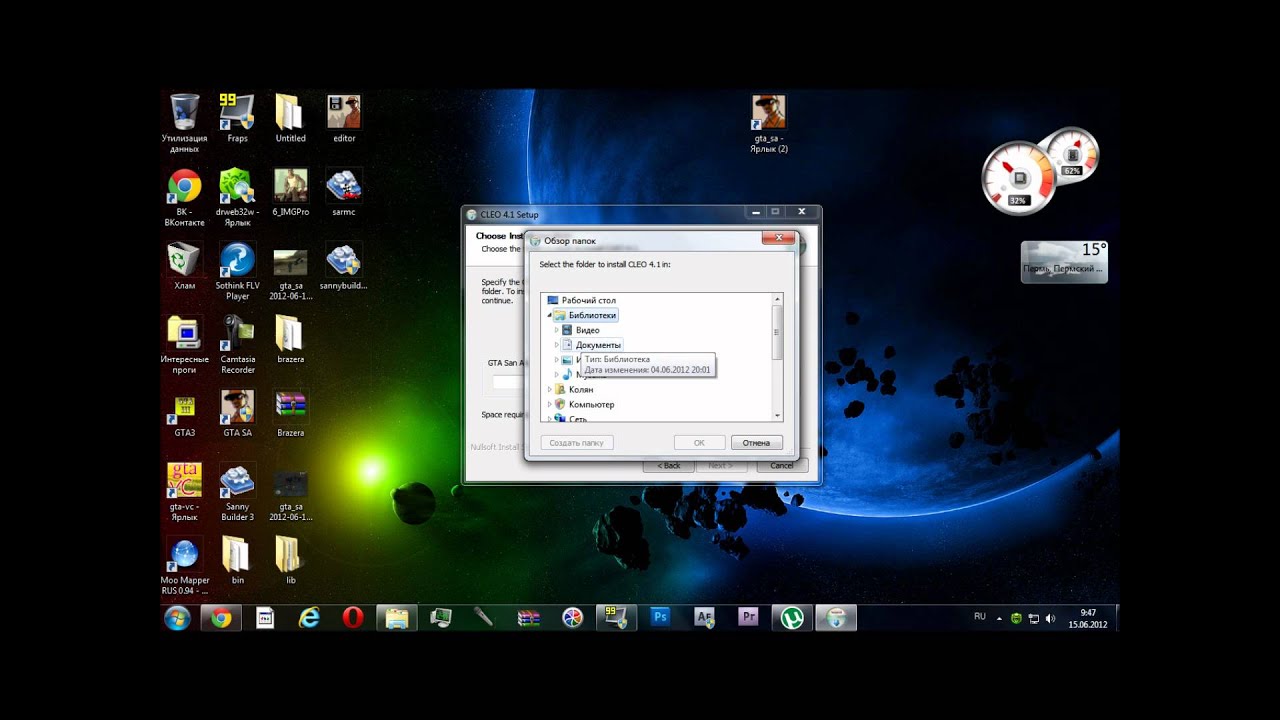Open Premiere Pro from the taskbar

point(748,617)
